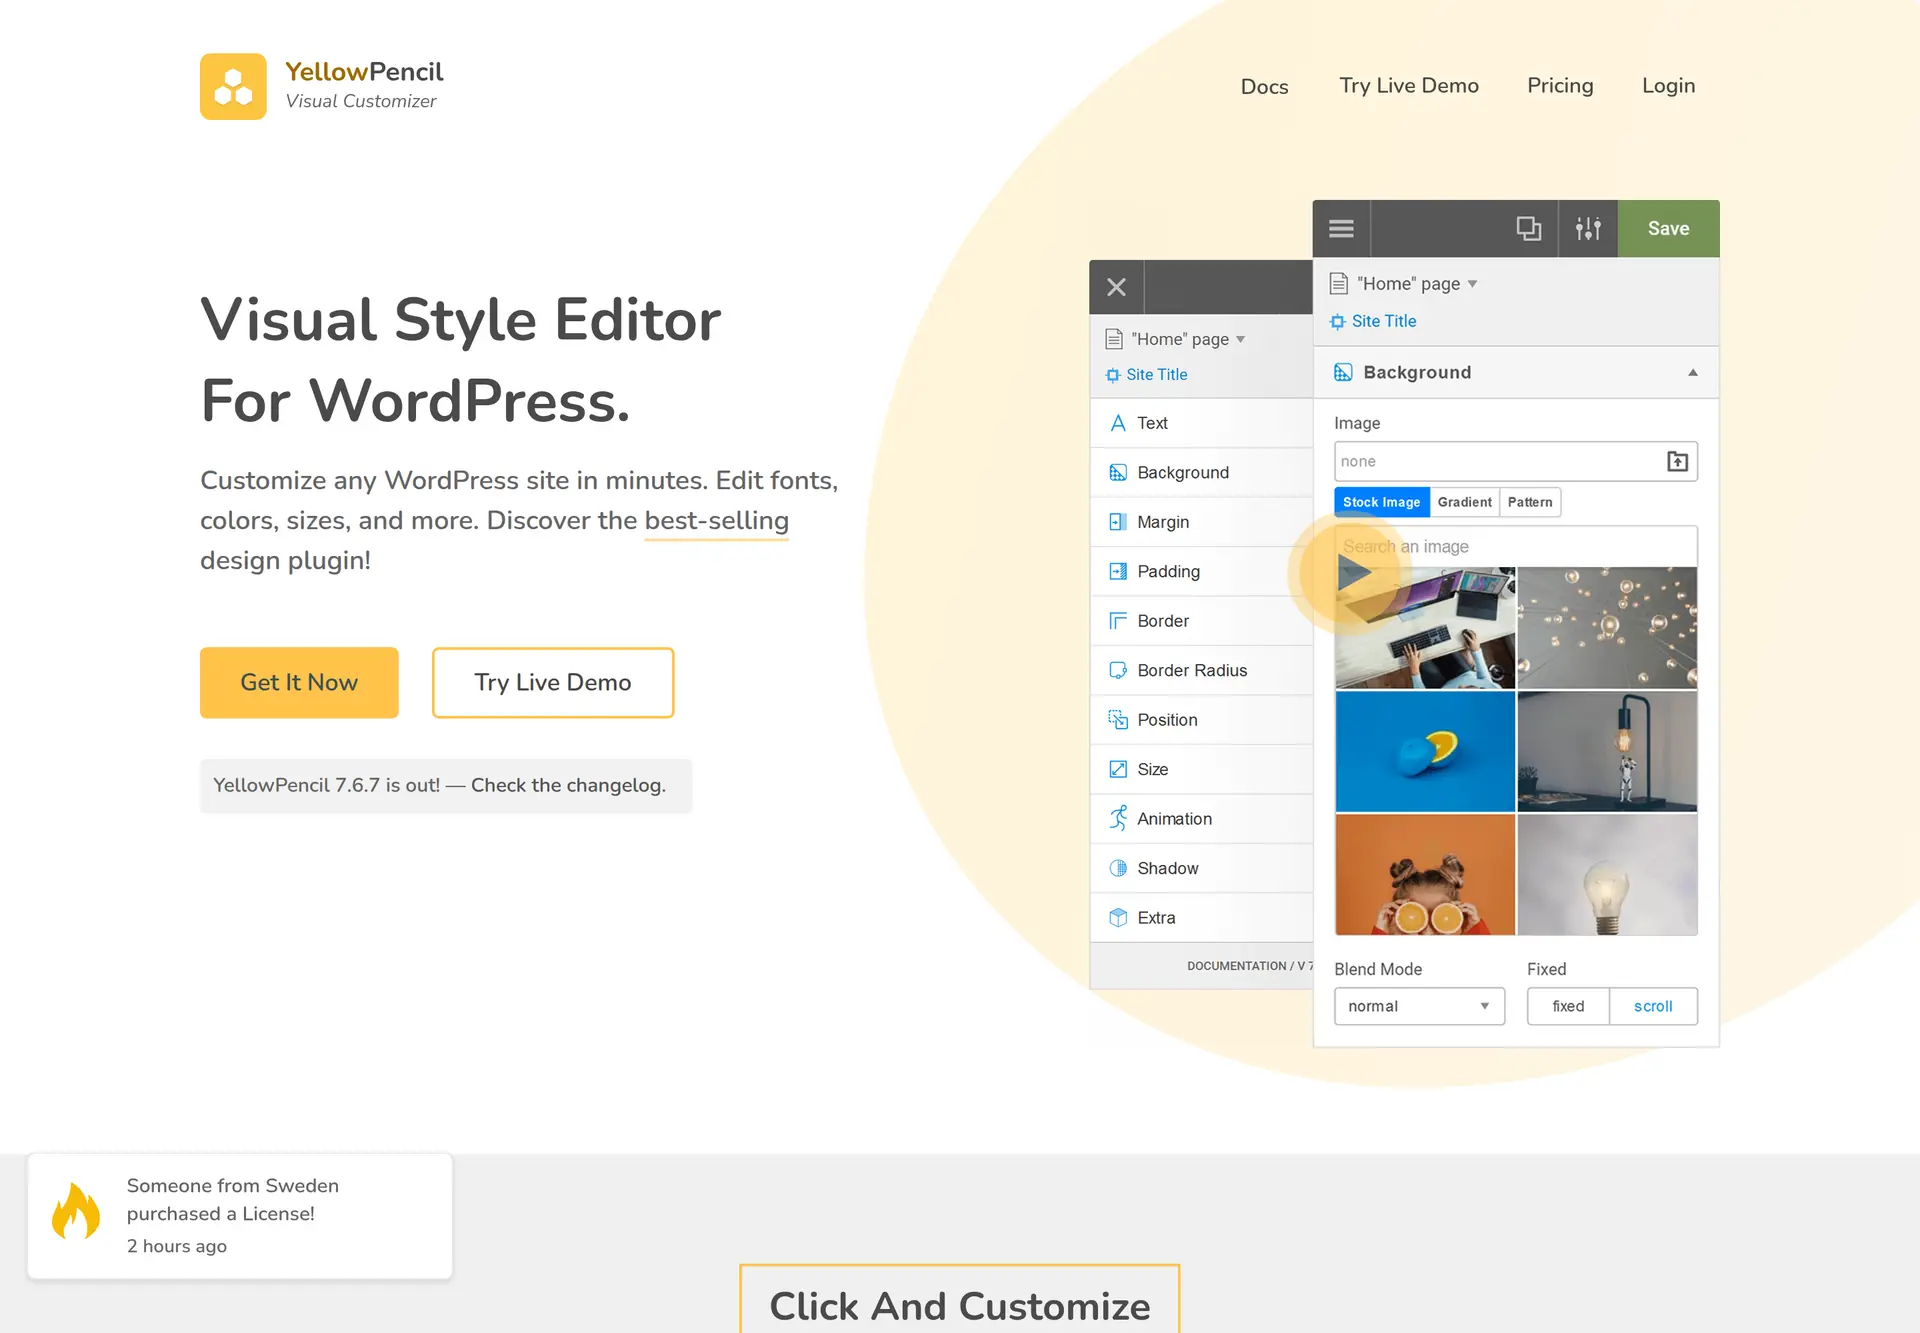This screenshot has height=1333, width=1920.
Task: Click the green Save button
Action: (x=1668, y=229)
